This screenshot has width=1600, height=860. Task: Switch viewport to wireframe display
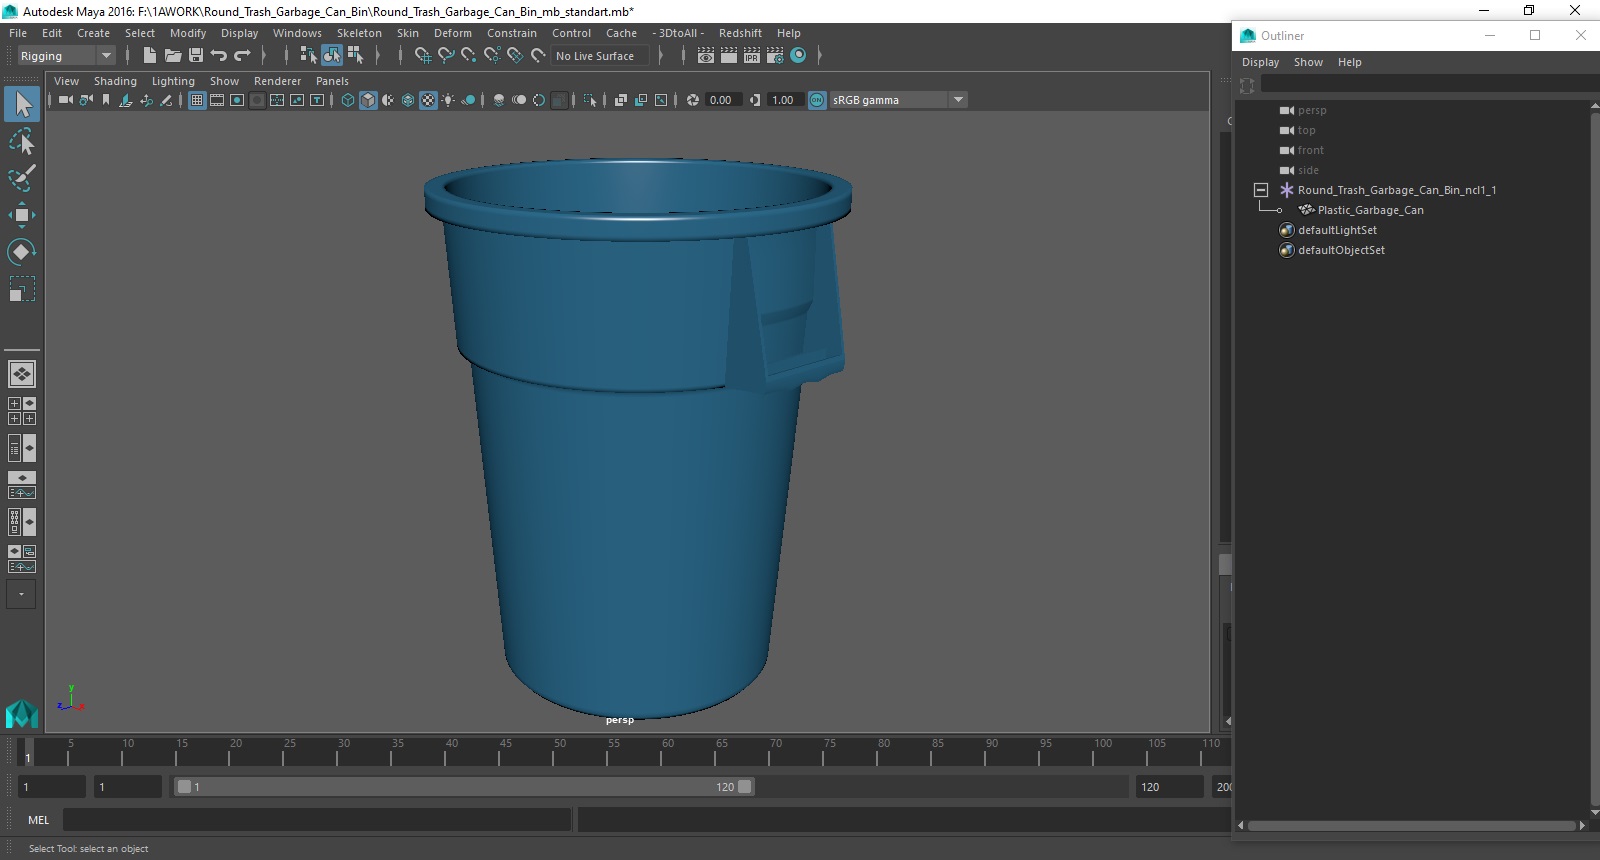point(348,100)
